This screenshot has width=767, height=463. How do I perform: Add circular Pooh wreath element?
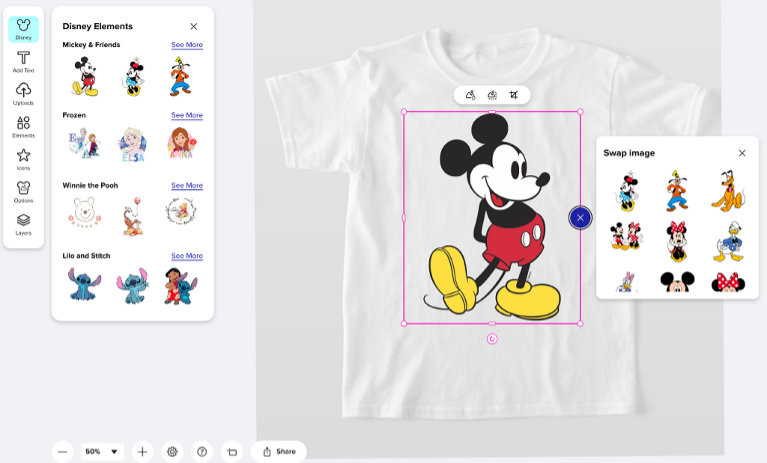click(x=181, y=212)
